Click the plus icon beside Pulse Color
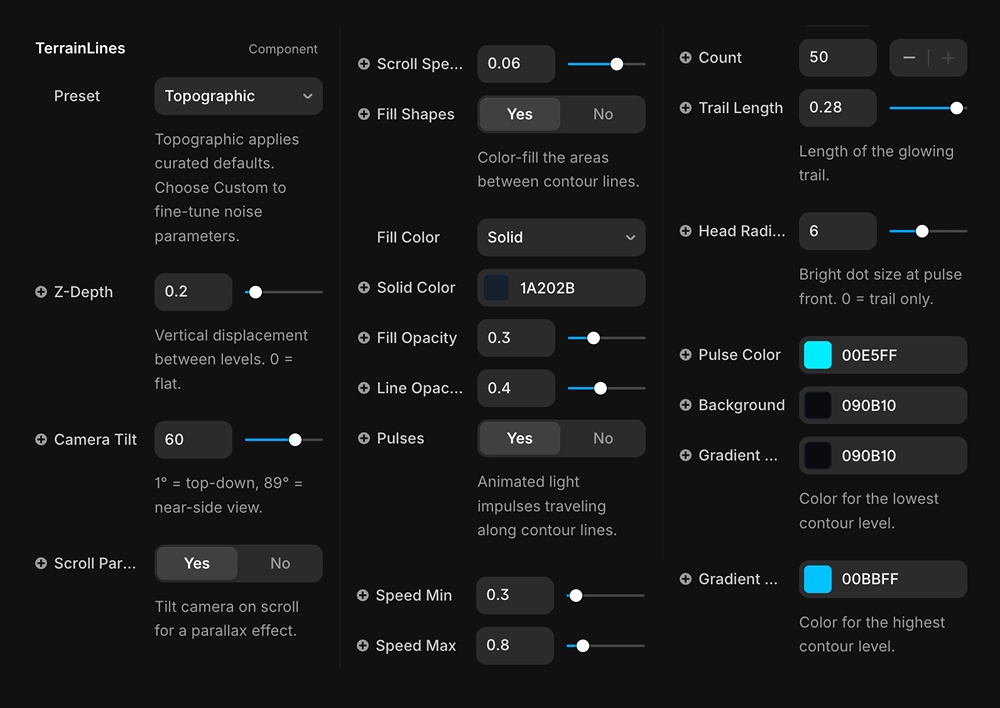The image size is (1000, 708). point(686,355)
